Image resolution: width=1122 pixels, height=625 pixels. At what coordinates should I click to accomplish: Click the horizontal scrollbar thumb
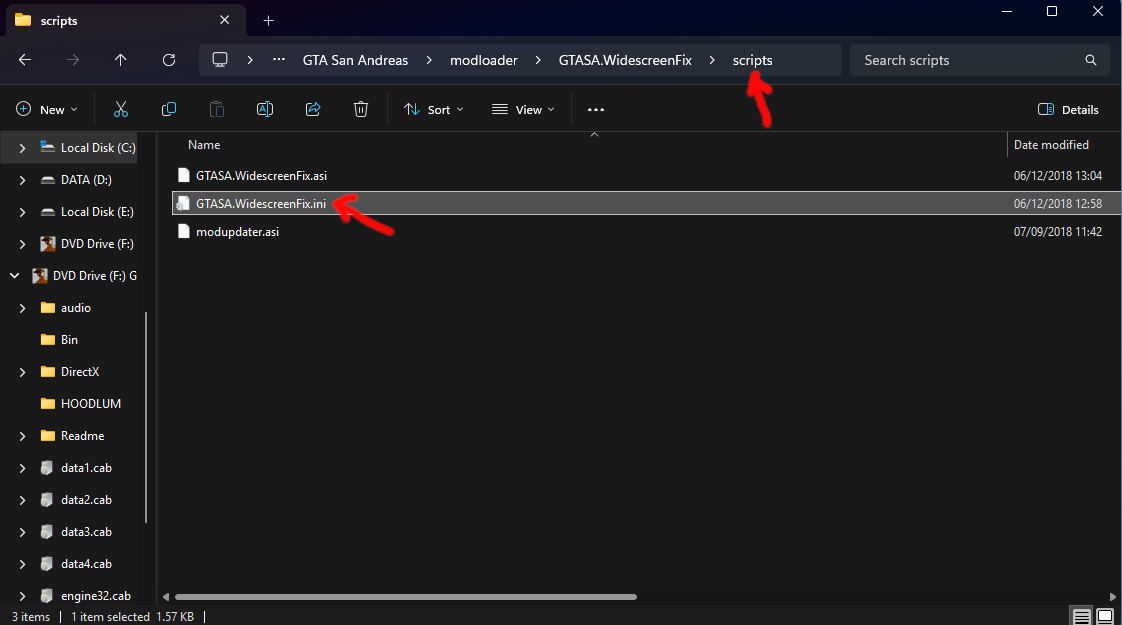tap(406, 596)
